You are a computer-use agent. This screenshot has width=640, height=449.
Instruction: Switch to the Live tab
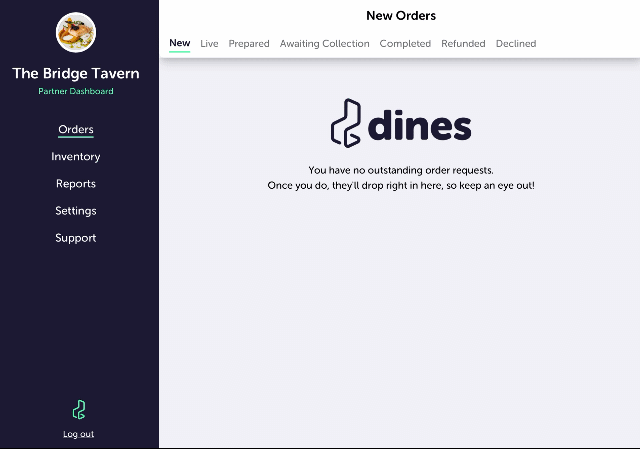(x=209, y=44)
